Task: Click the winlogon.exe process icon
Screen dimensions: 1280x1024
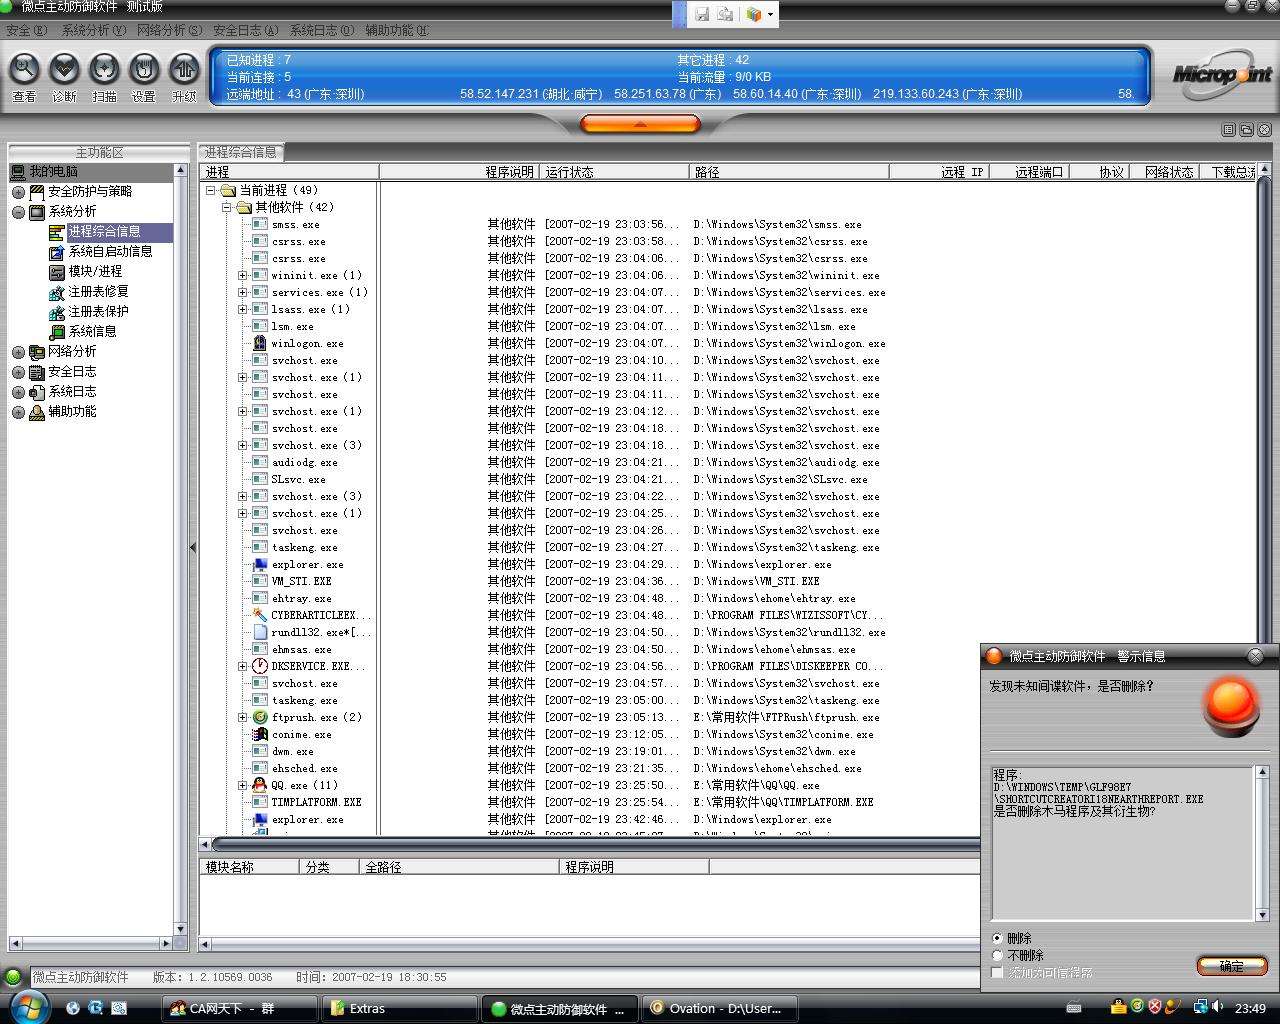Action: (x=260, y=343)
